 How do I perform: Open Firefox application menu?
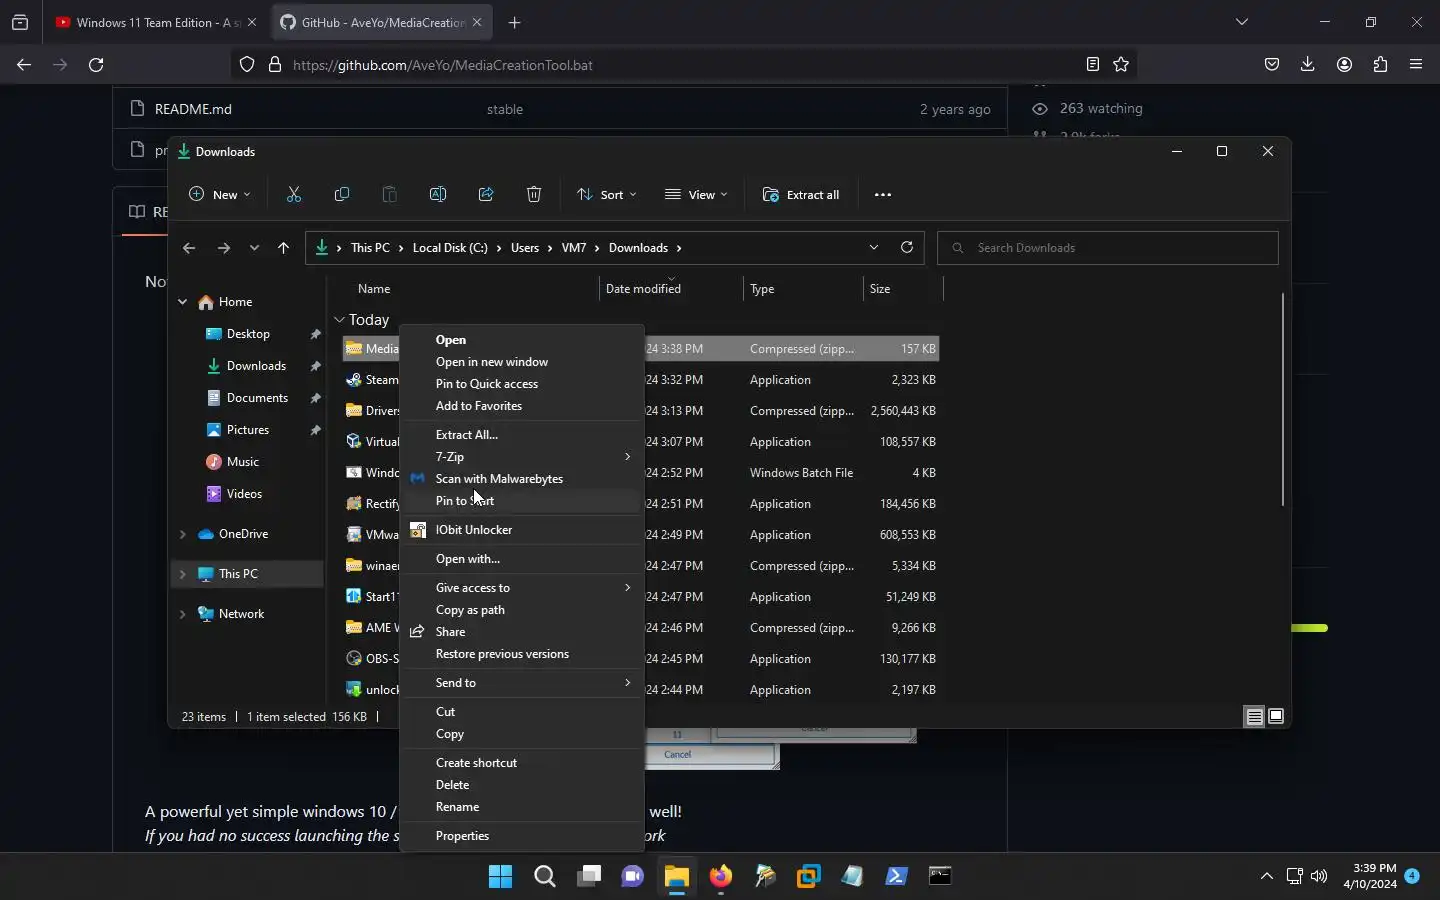click(1416, 65)
